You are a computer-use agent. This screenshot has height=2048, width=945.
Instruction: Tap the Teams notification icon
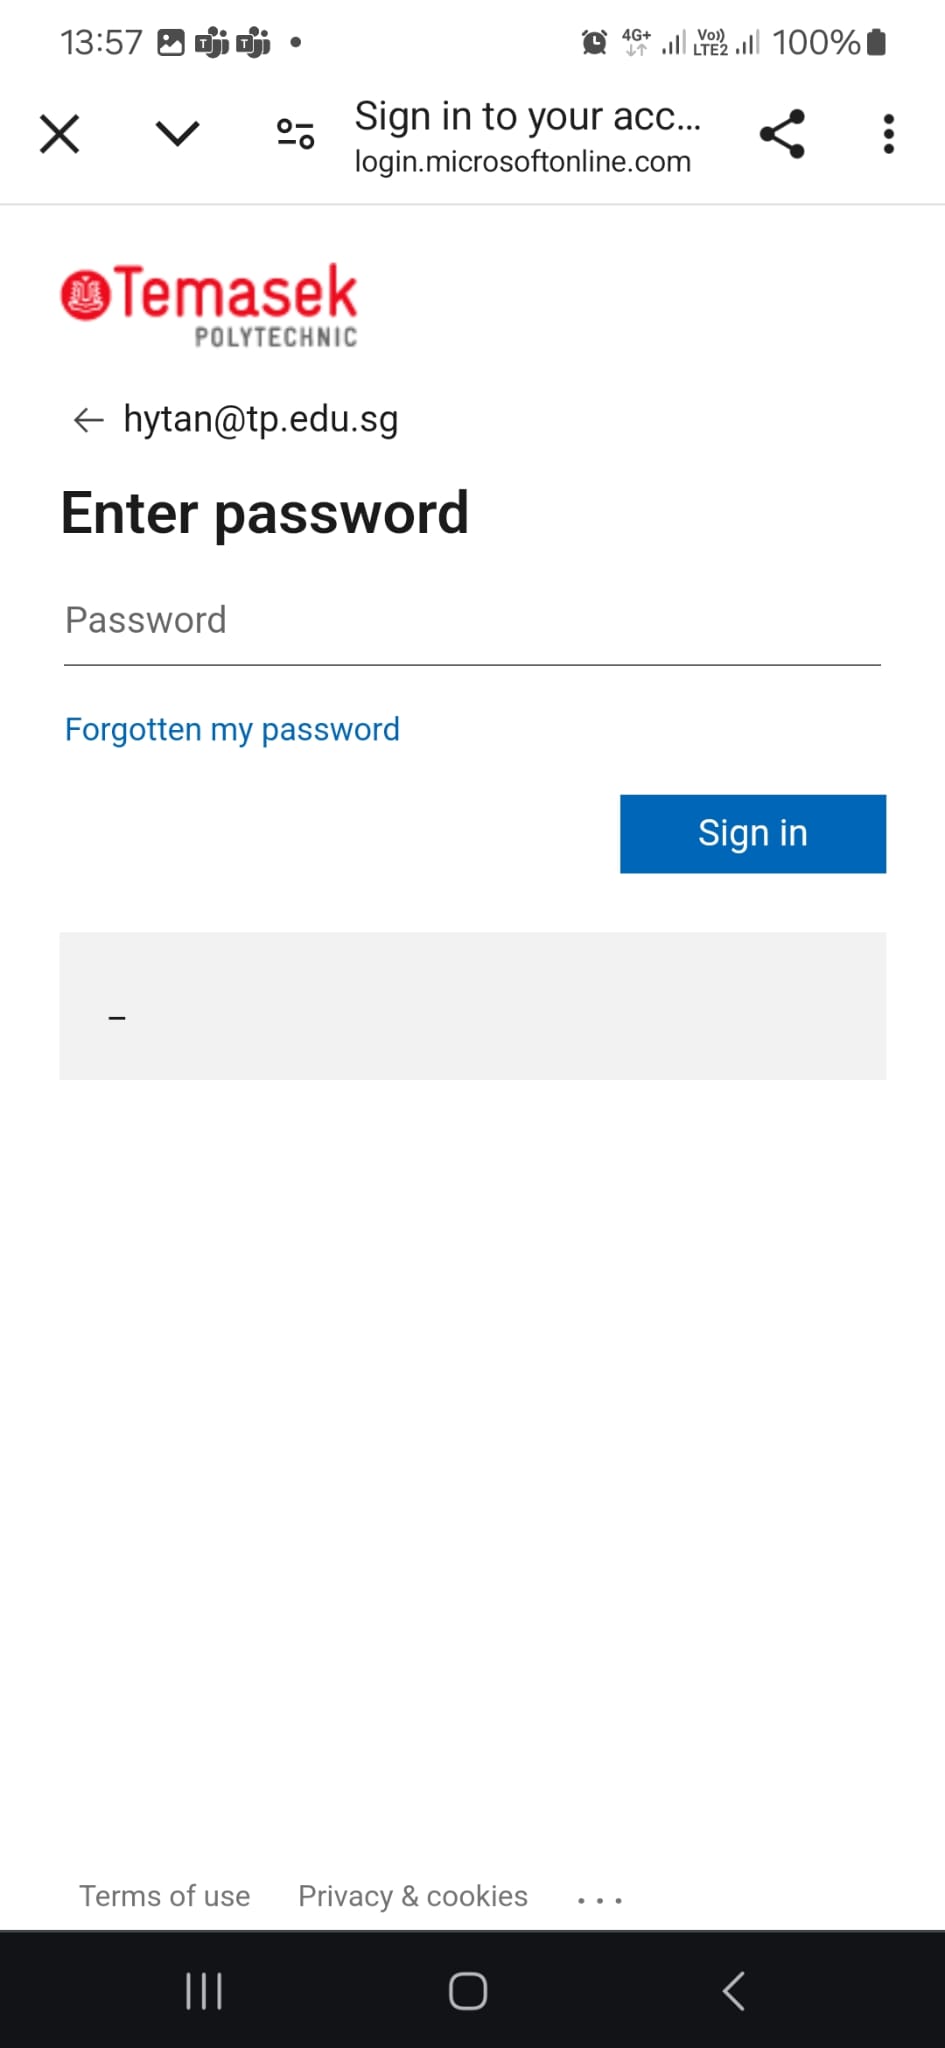tap(212, 43)
